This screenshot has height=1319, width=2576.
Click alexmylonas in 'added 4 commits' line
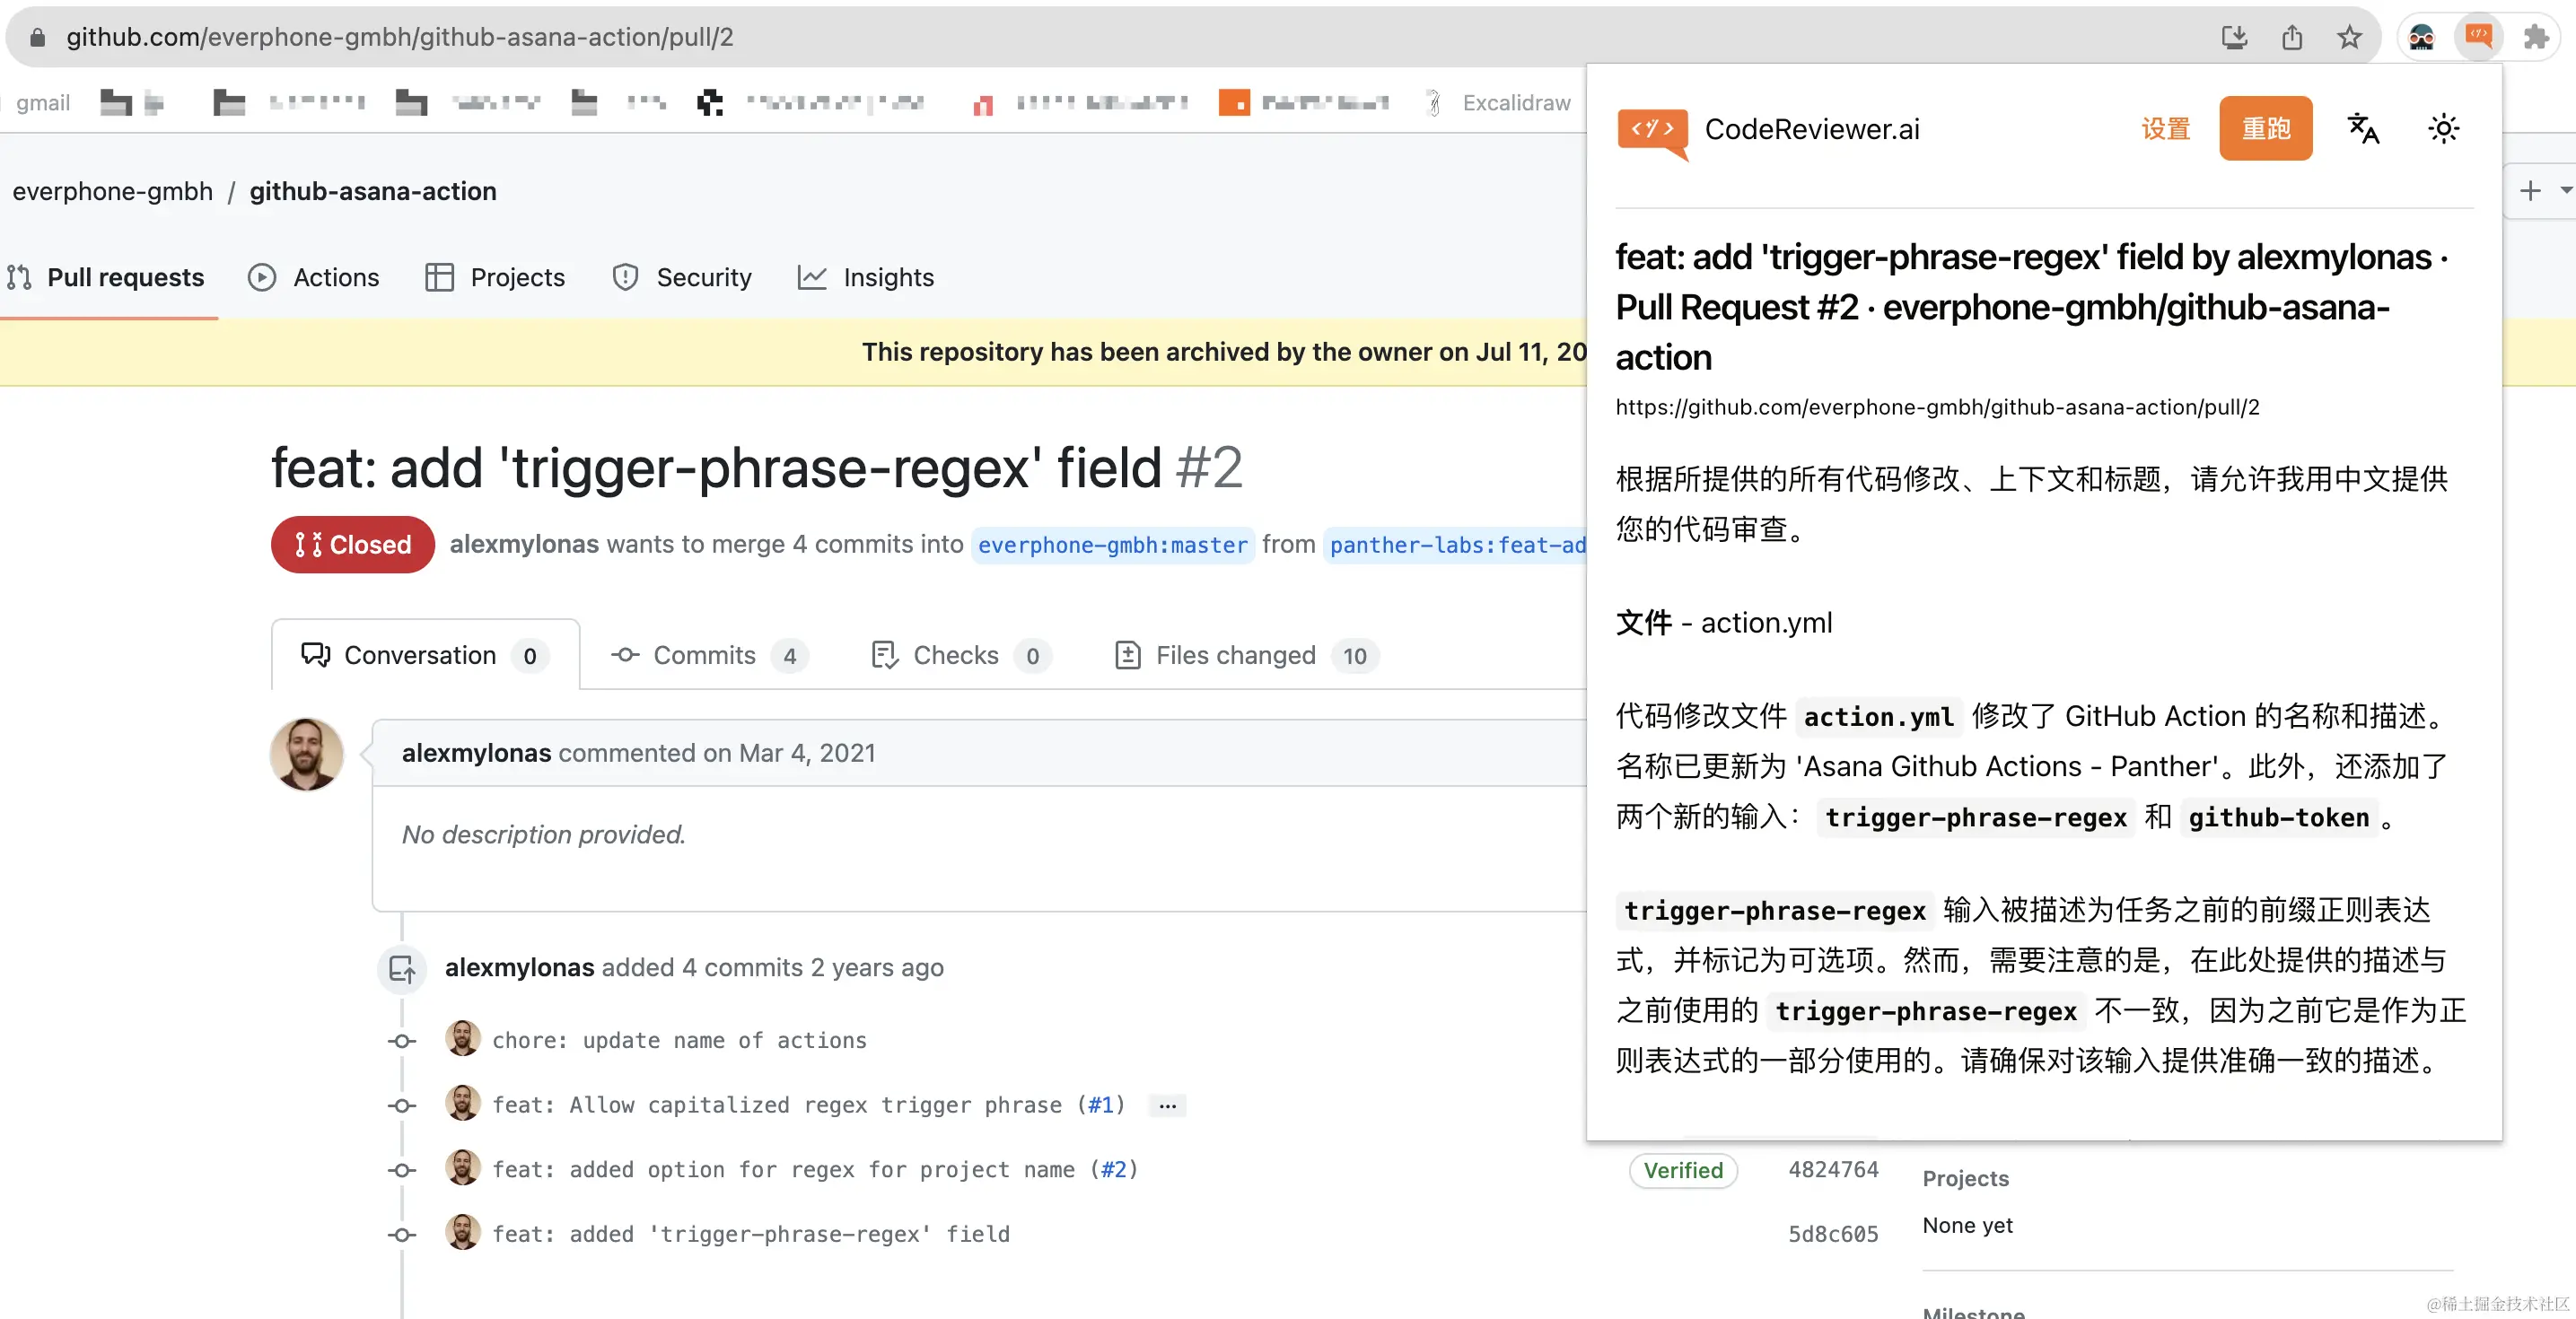point(519,967)
